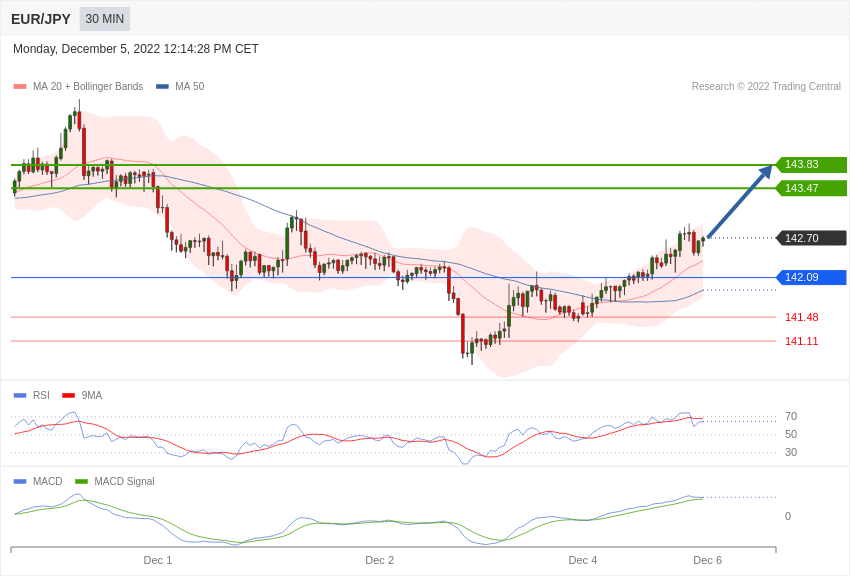Image resolution: width=850 pixels, height=576 pixels.
Task: Click the RSI legend label
Action: 41,396
